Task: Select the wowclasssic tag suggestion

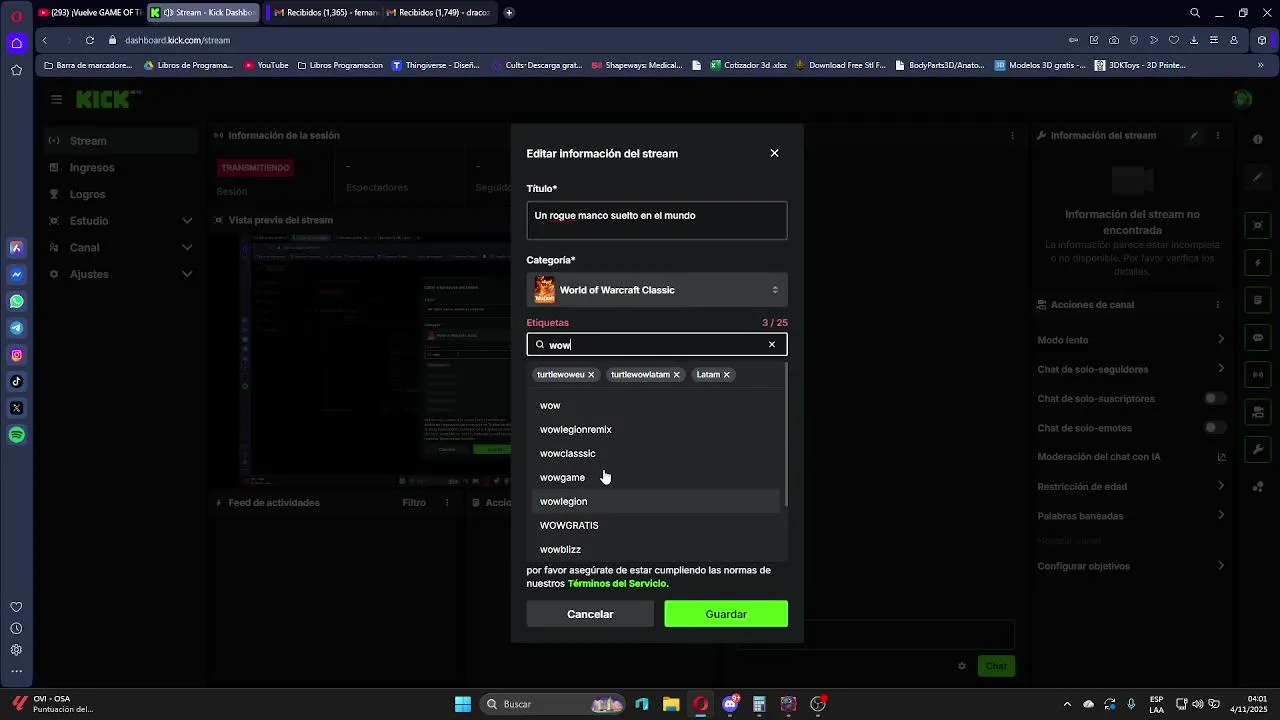Action: [655, 454]
